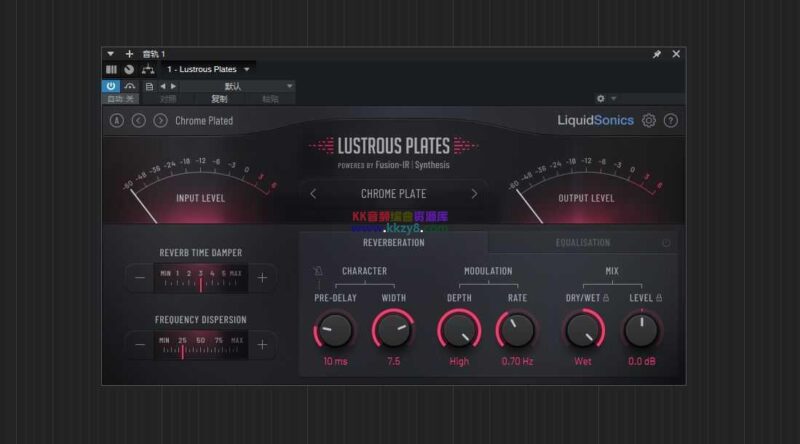The image size is (800, 444).
Task: Toggle the Dry/Wet lock icon
Action: [606, 298]
